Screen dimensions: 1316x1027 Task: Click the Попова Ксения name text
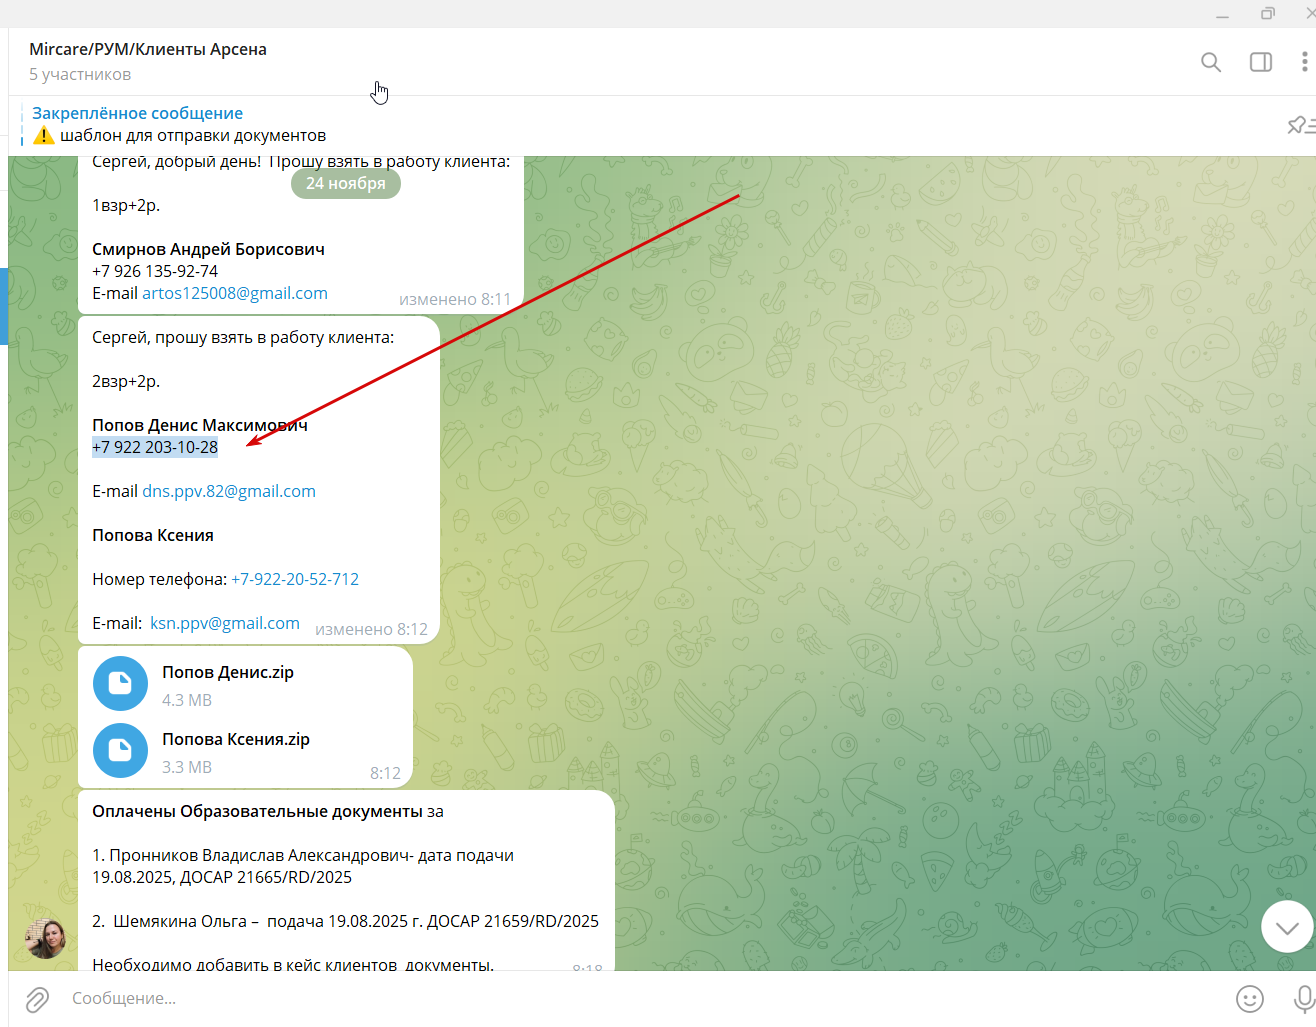(x=153, y=536)
